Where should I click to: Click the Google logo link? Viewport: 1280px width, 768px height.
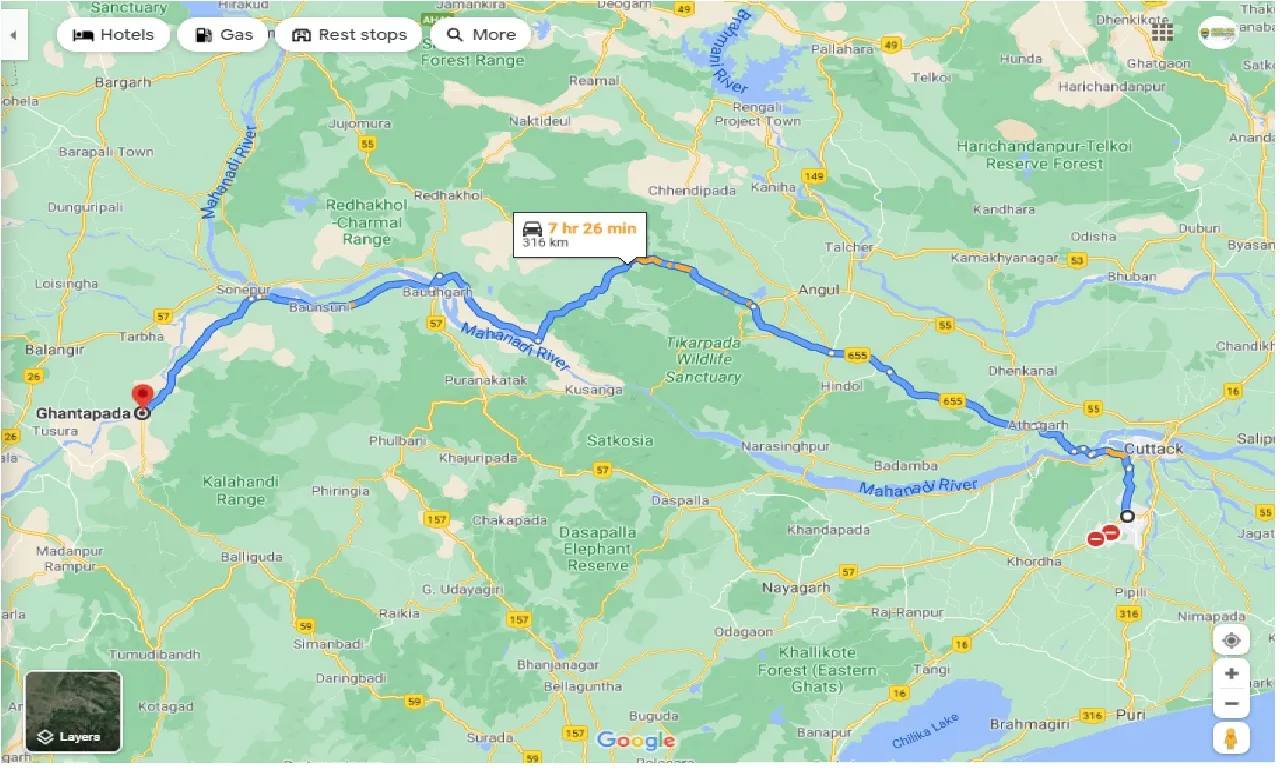pos(635,741)
